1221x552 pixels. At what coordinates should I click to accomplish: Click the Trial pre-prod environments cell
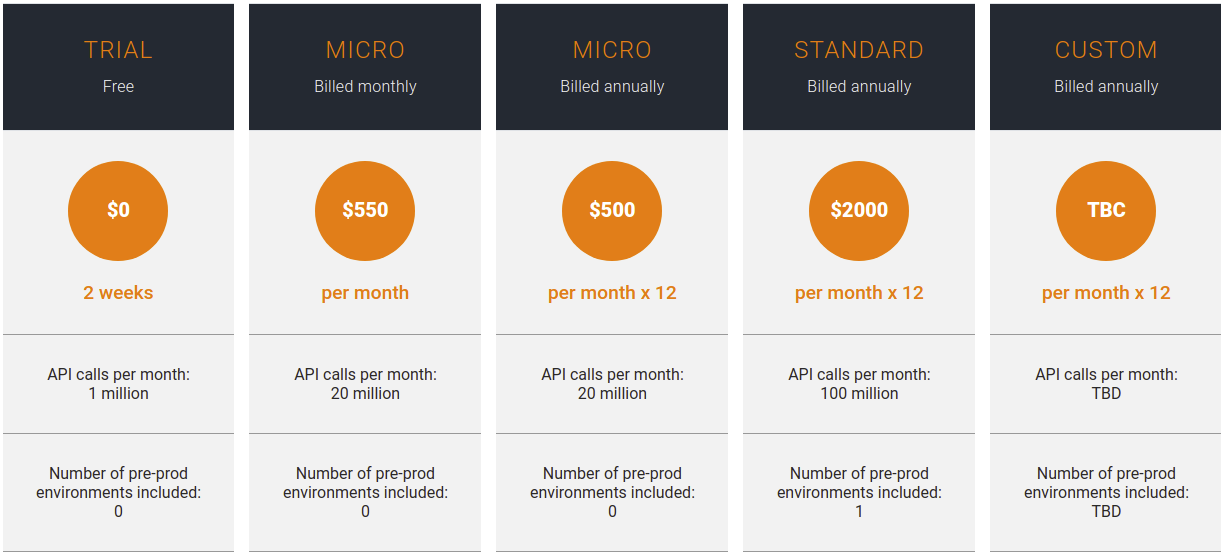point(118,492)
